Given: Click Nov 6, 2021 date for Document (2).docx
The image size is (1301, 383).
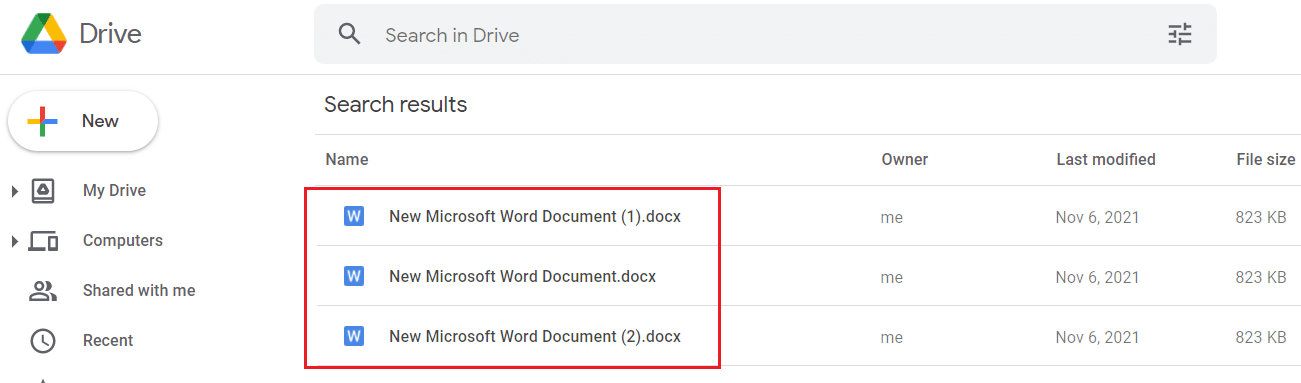Looking at the screenshot, I should tap(1098, 337).
